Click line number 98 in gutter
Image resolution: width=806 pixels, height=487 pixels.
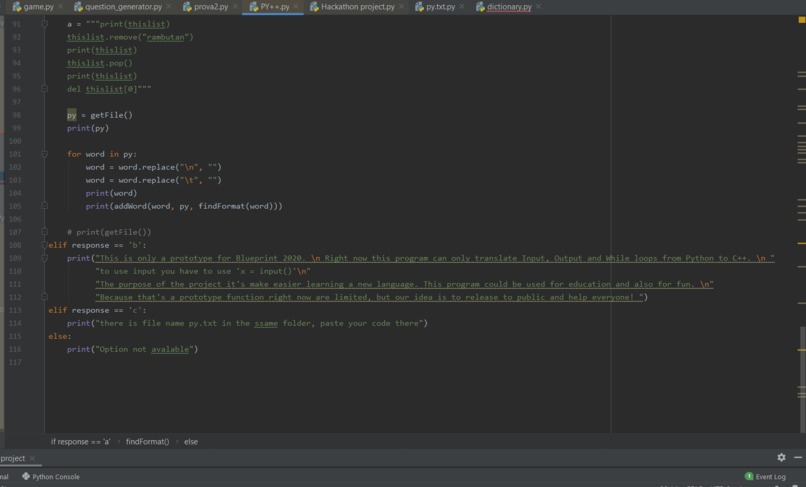[x=16, y=115]
